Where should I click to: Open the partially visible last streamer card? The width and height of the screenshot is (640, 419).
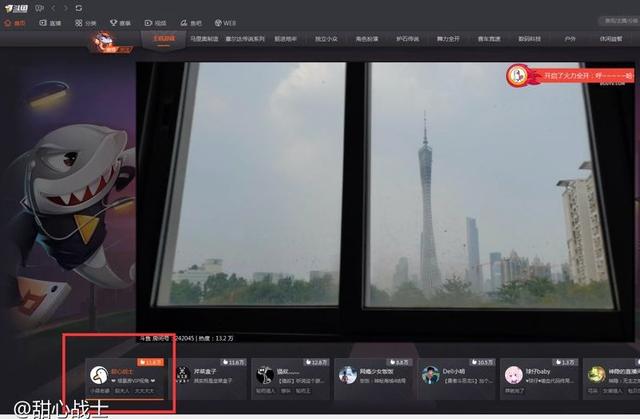[x=611, y=379]
